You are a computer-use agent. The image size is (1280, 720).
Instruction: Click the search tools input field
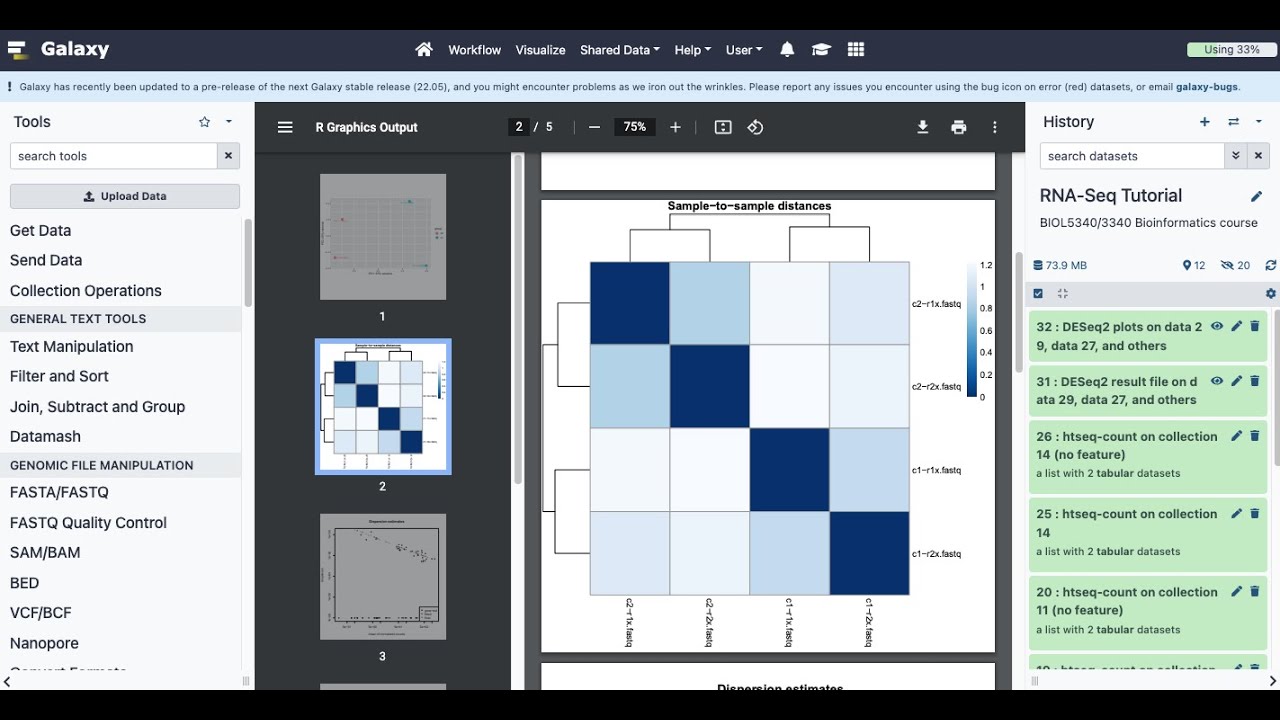[114, 156]
